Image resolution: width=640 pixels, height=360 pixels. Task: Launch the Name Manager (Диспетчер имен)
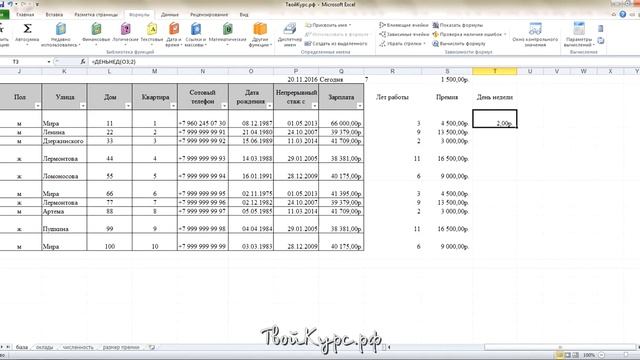[x=290, y=34]
